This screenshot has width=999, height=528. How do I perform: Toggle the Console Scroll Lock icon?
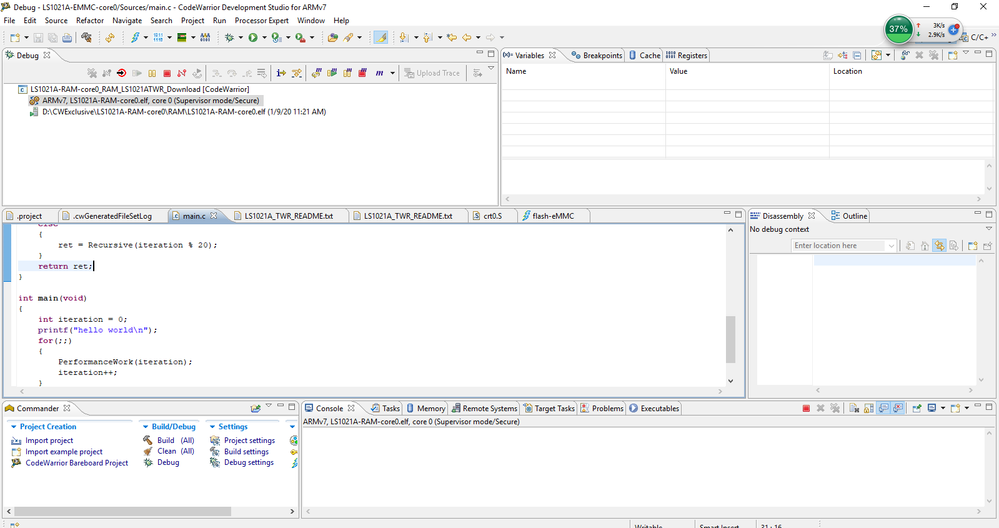pyautogui.click(x=869, y=408)
